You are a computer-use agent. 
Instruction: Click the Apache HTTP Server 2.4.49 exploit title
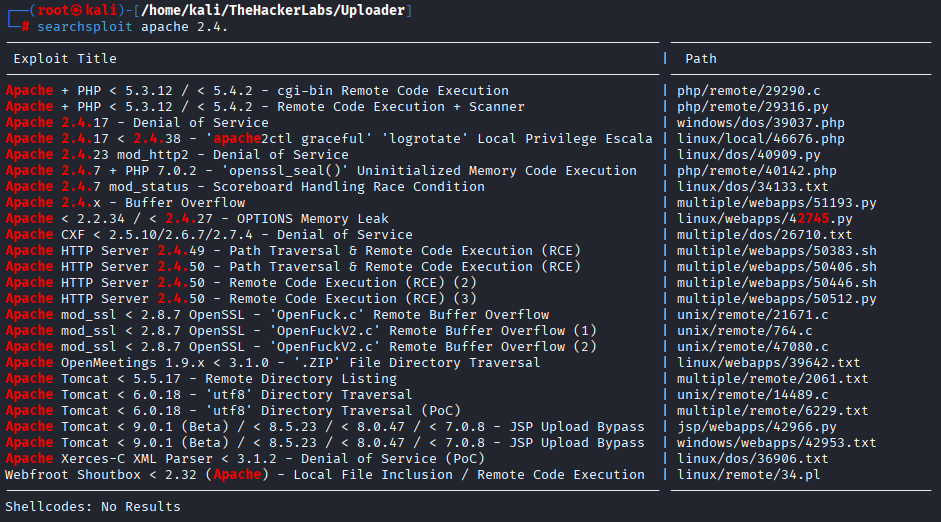[293, 251]
